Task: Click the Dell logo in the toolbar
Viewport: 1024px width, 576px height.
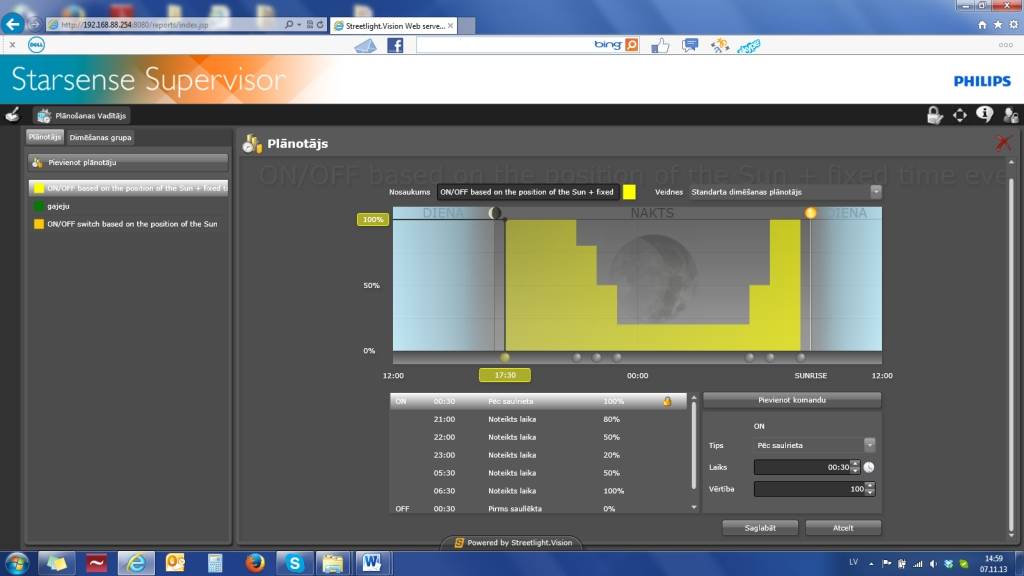Action: coord(37,44)
